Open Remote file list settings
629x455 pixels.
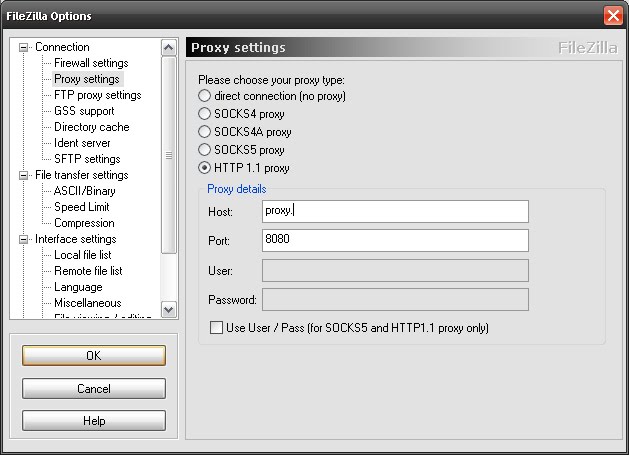pos(88,271)
